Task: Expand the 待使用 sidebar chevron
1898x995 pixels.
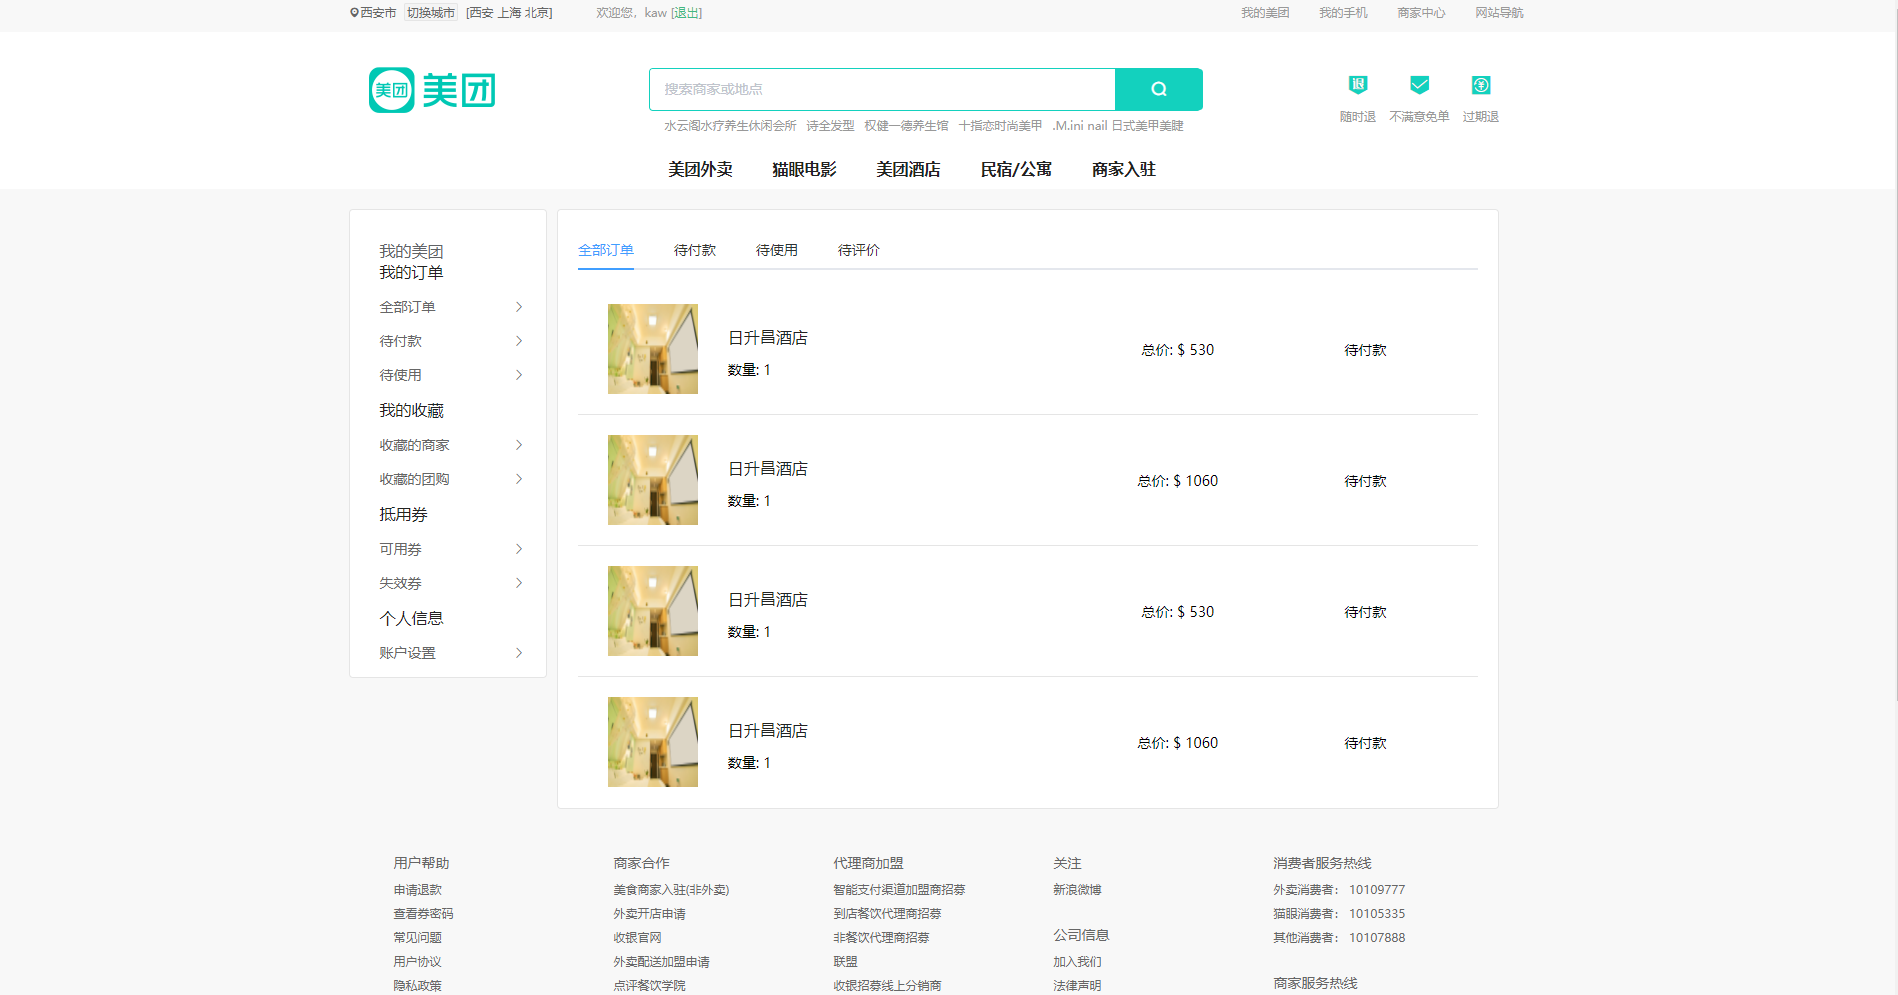Action: tap(519, 375)
